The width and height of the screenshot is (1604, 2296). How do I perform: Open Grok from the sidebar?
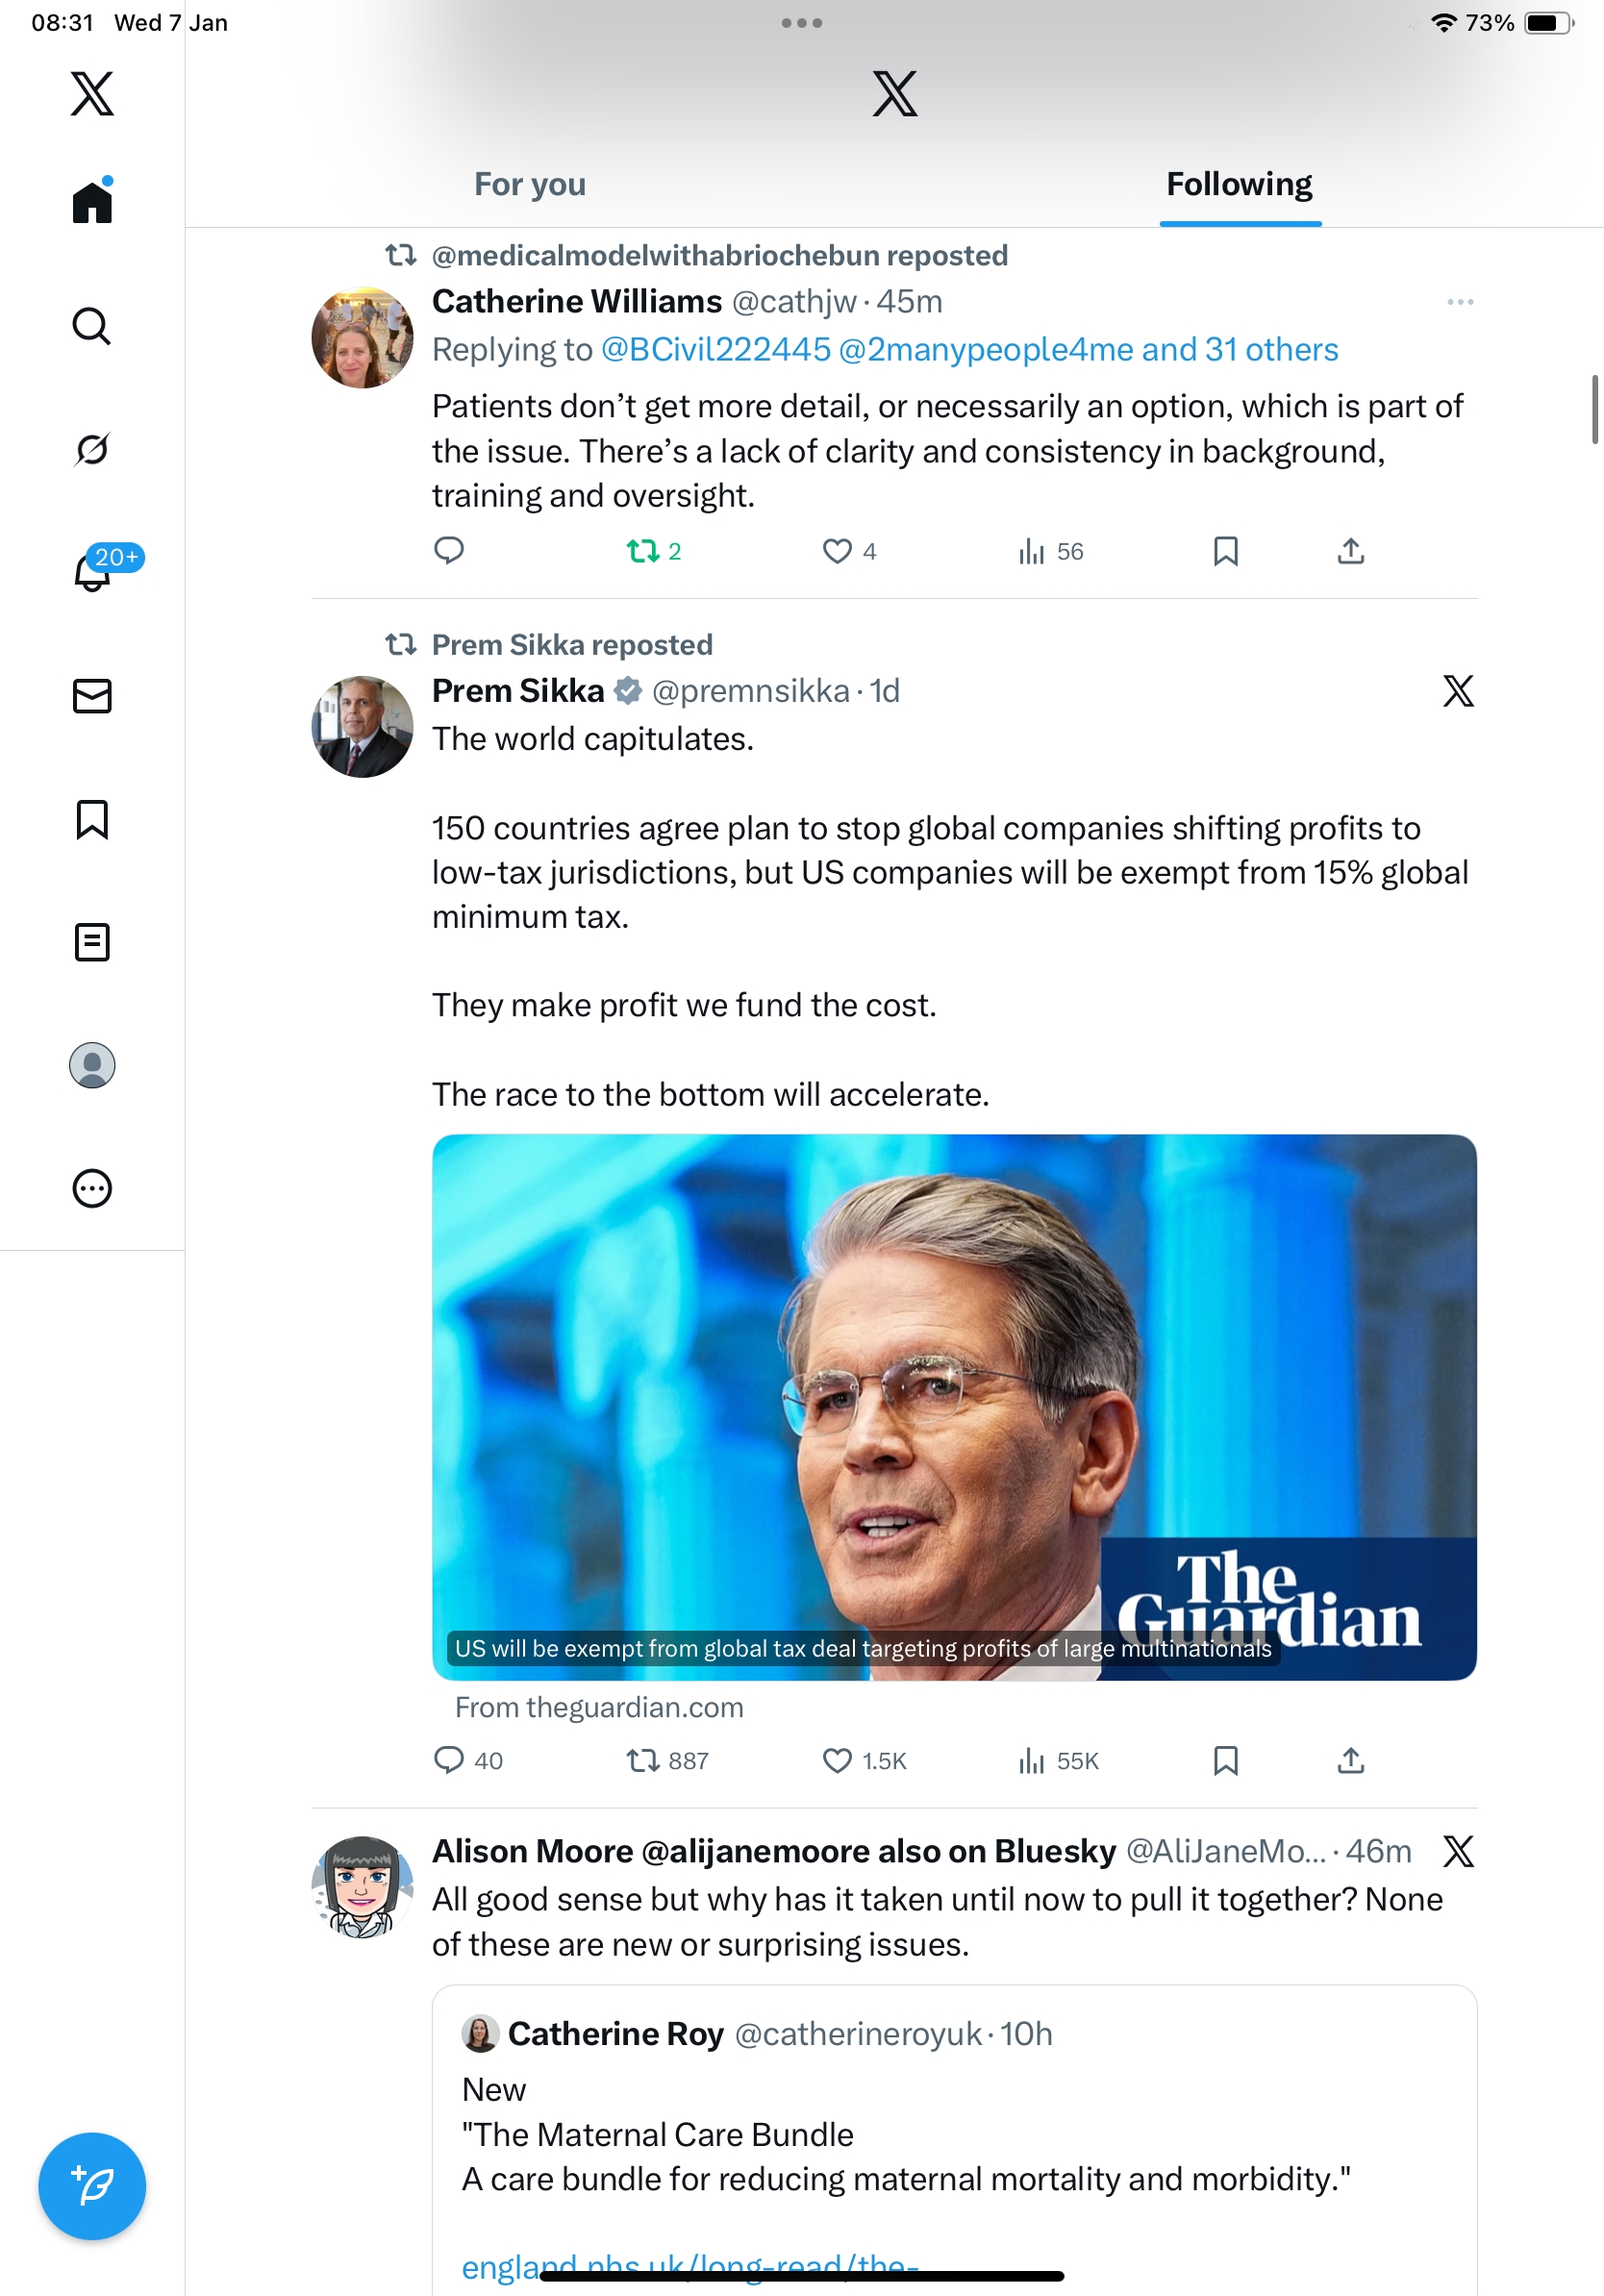coord(91,449)
